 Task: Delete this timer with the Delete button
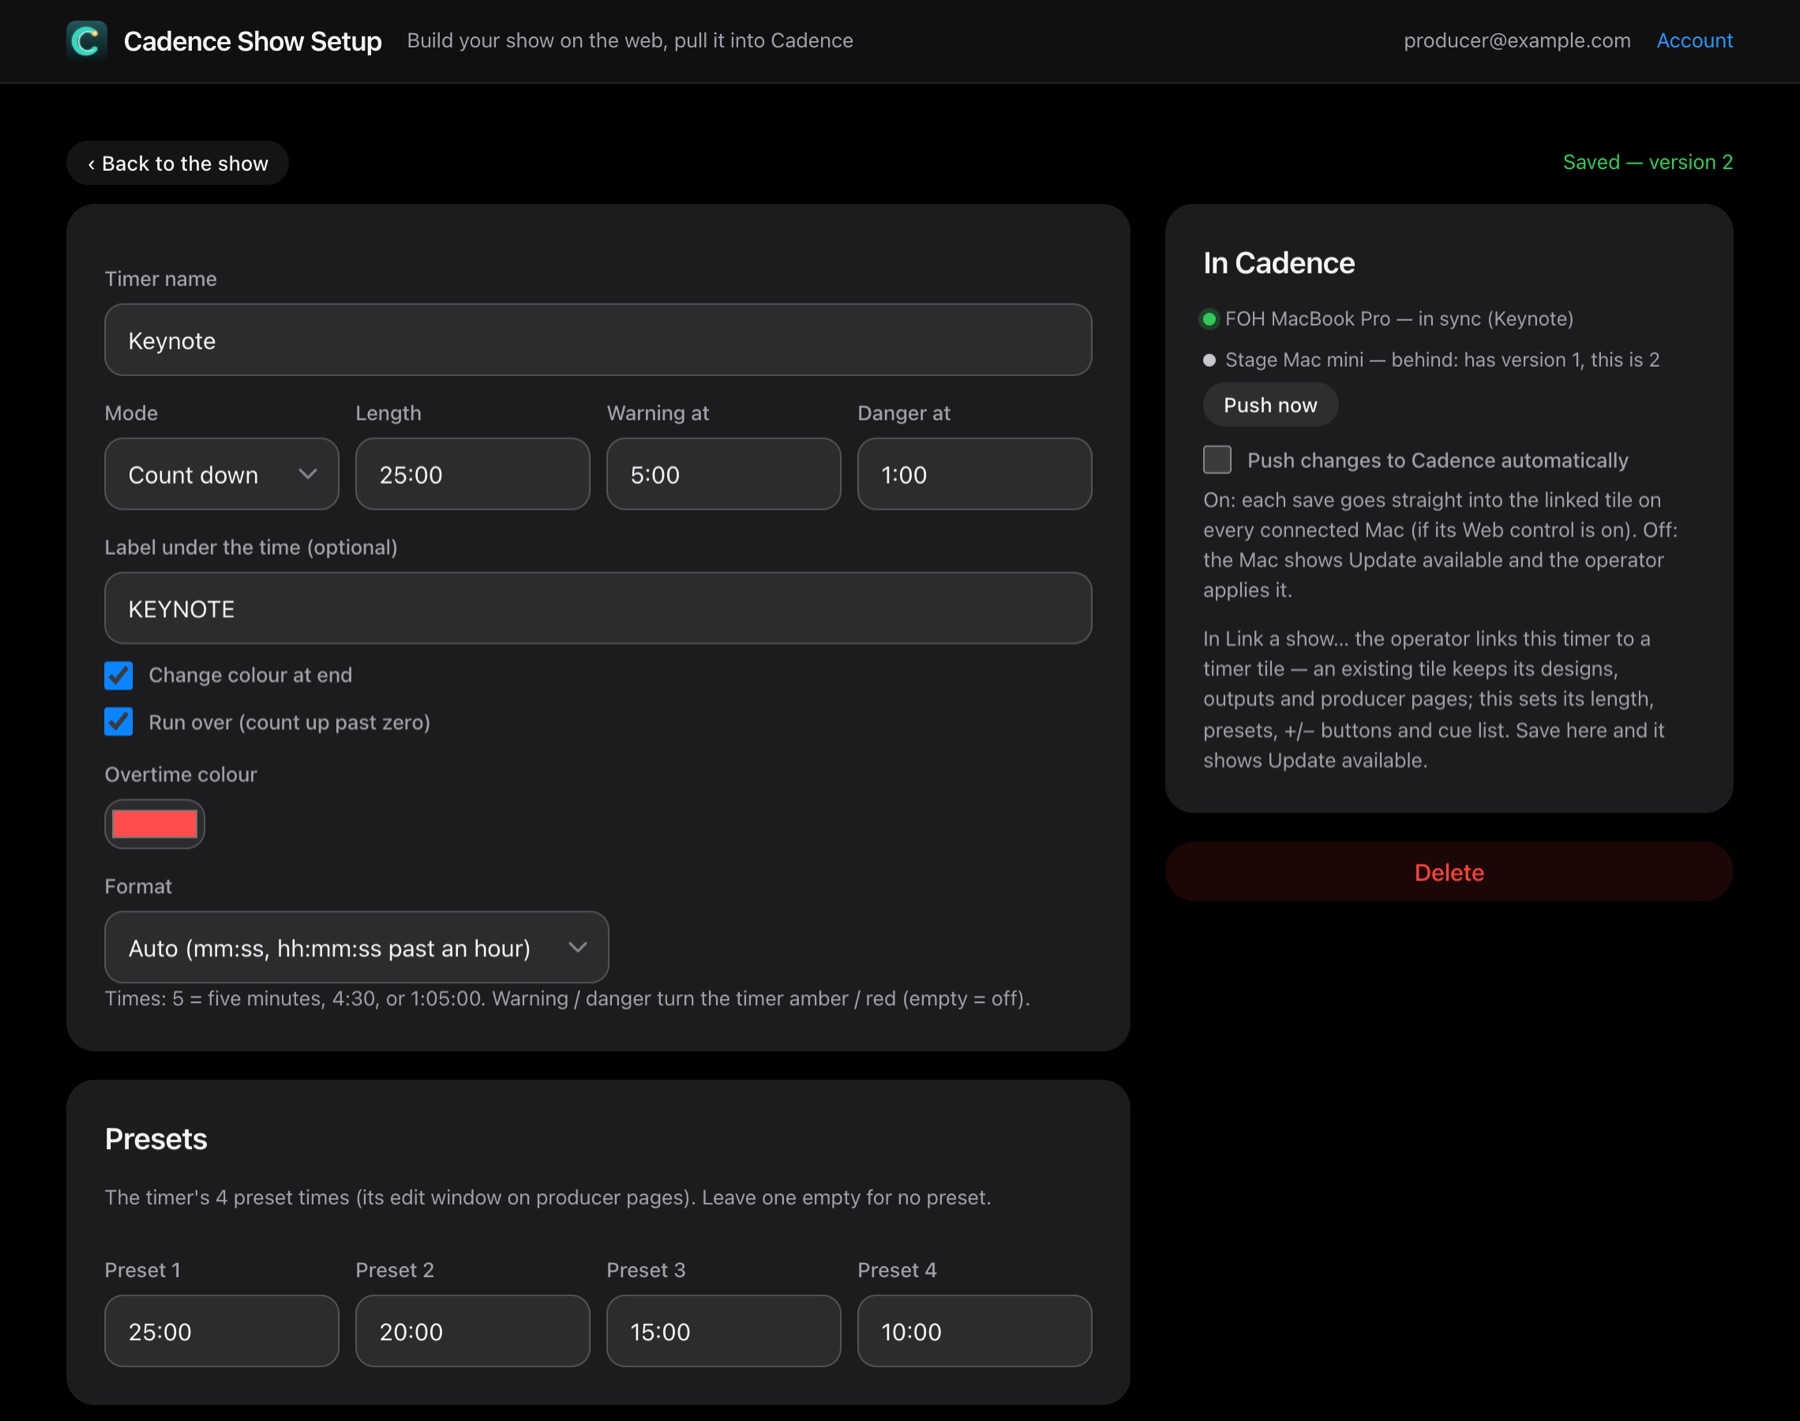click(1449, 872)
